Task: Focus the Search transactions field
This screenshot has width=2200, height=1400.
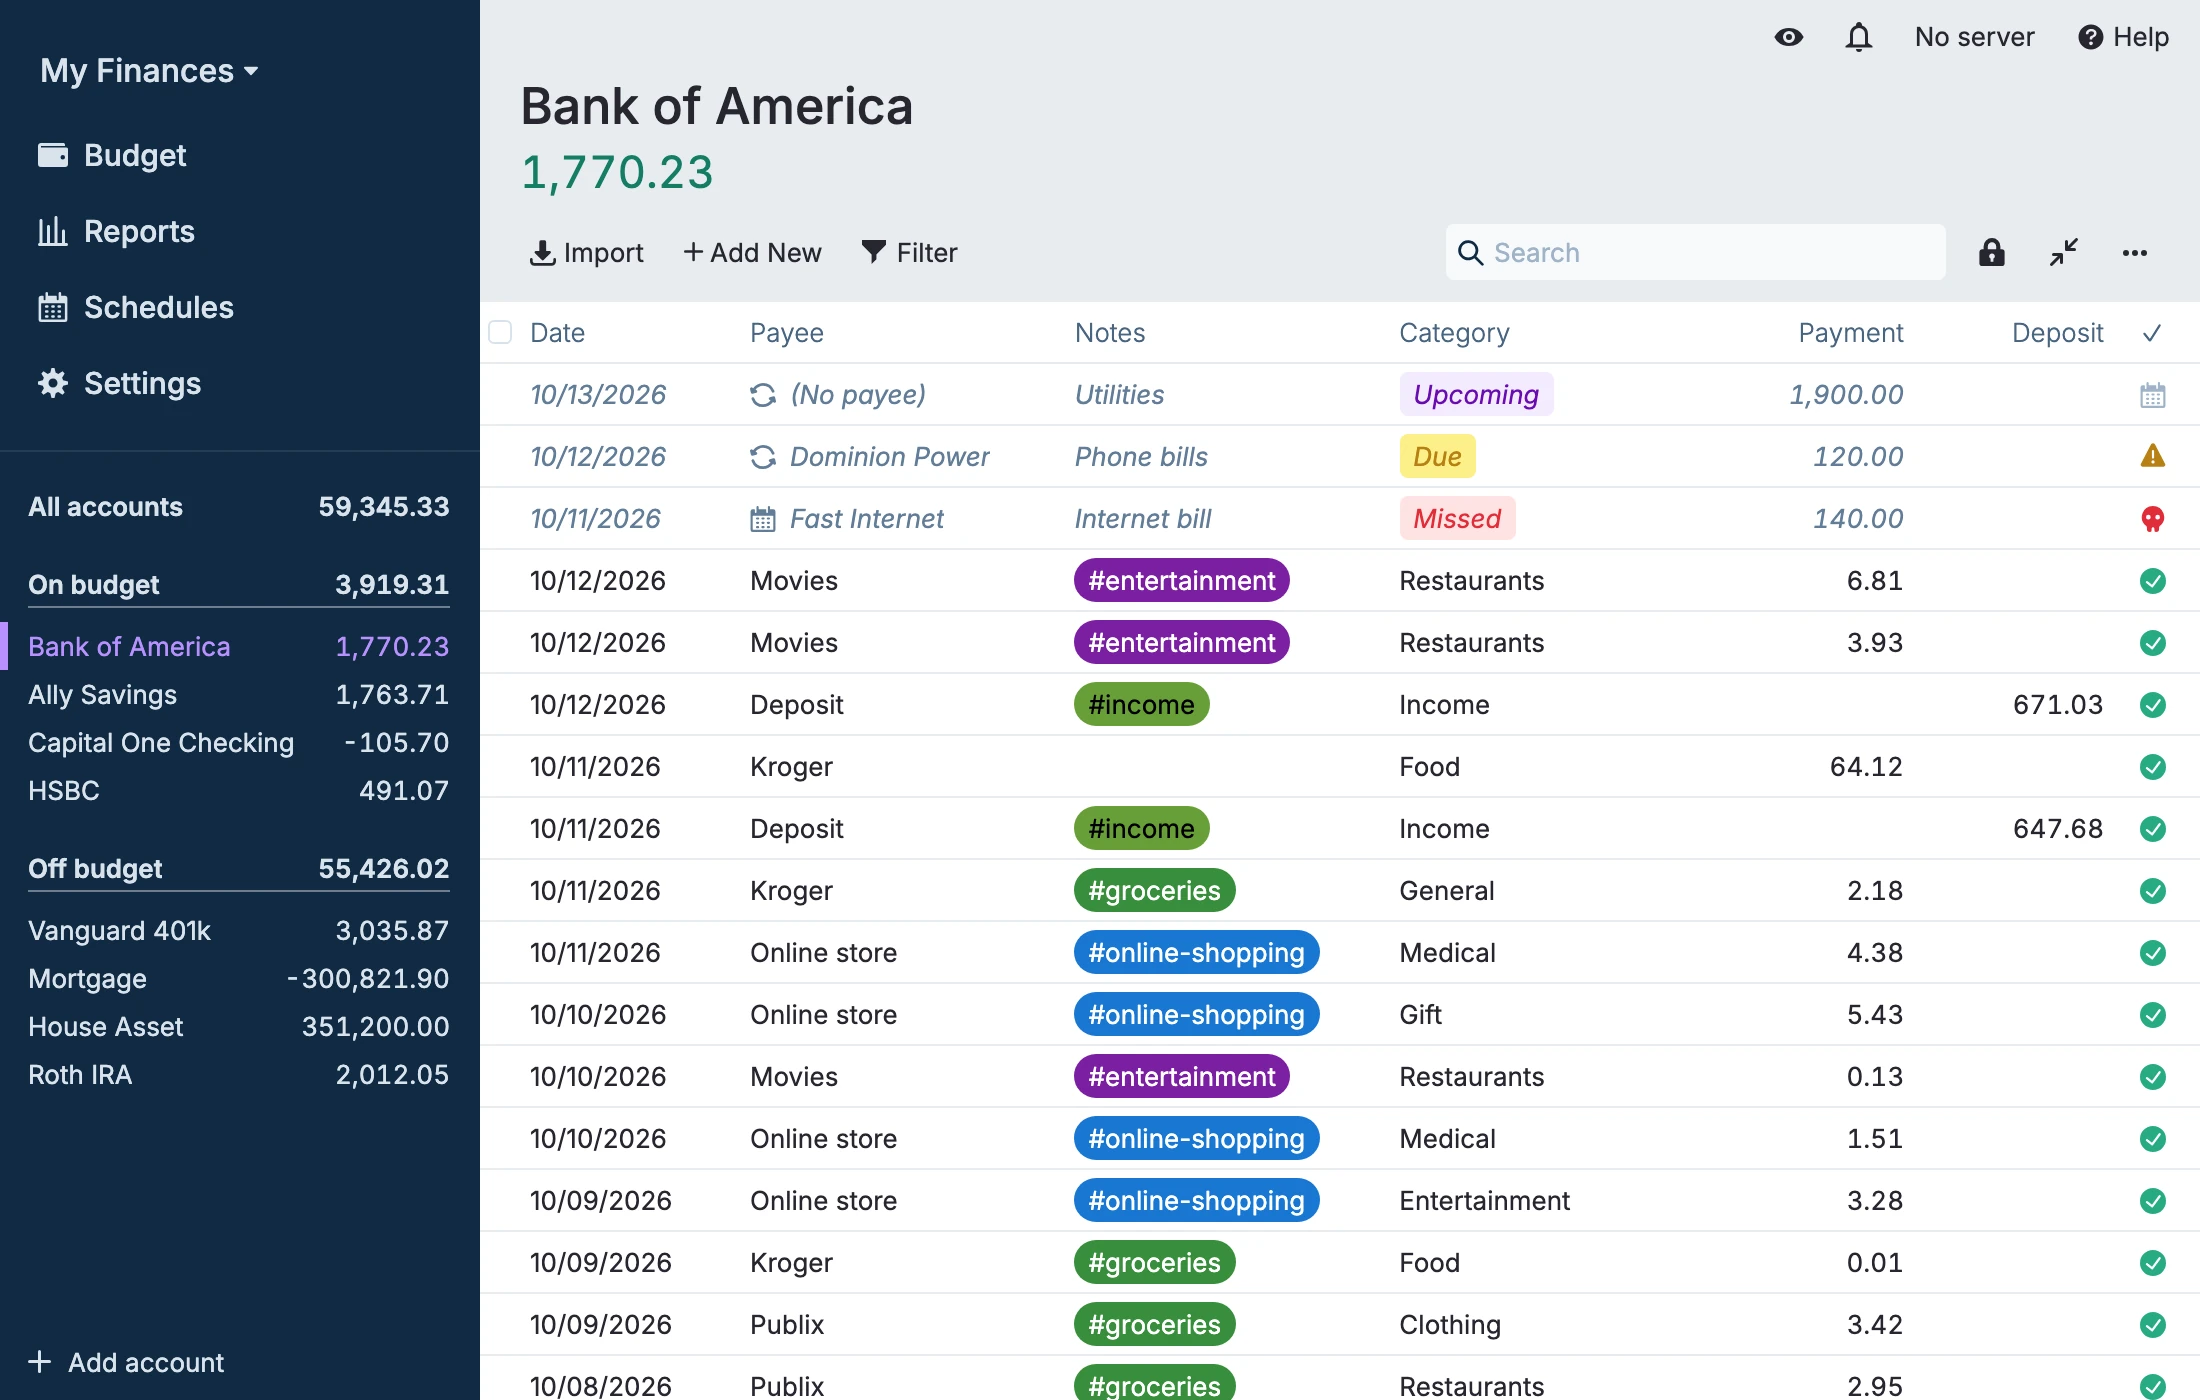Action: click(1696, 253)
